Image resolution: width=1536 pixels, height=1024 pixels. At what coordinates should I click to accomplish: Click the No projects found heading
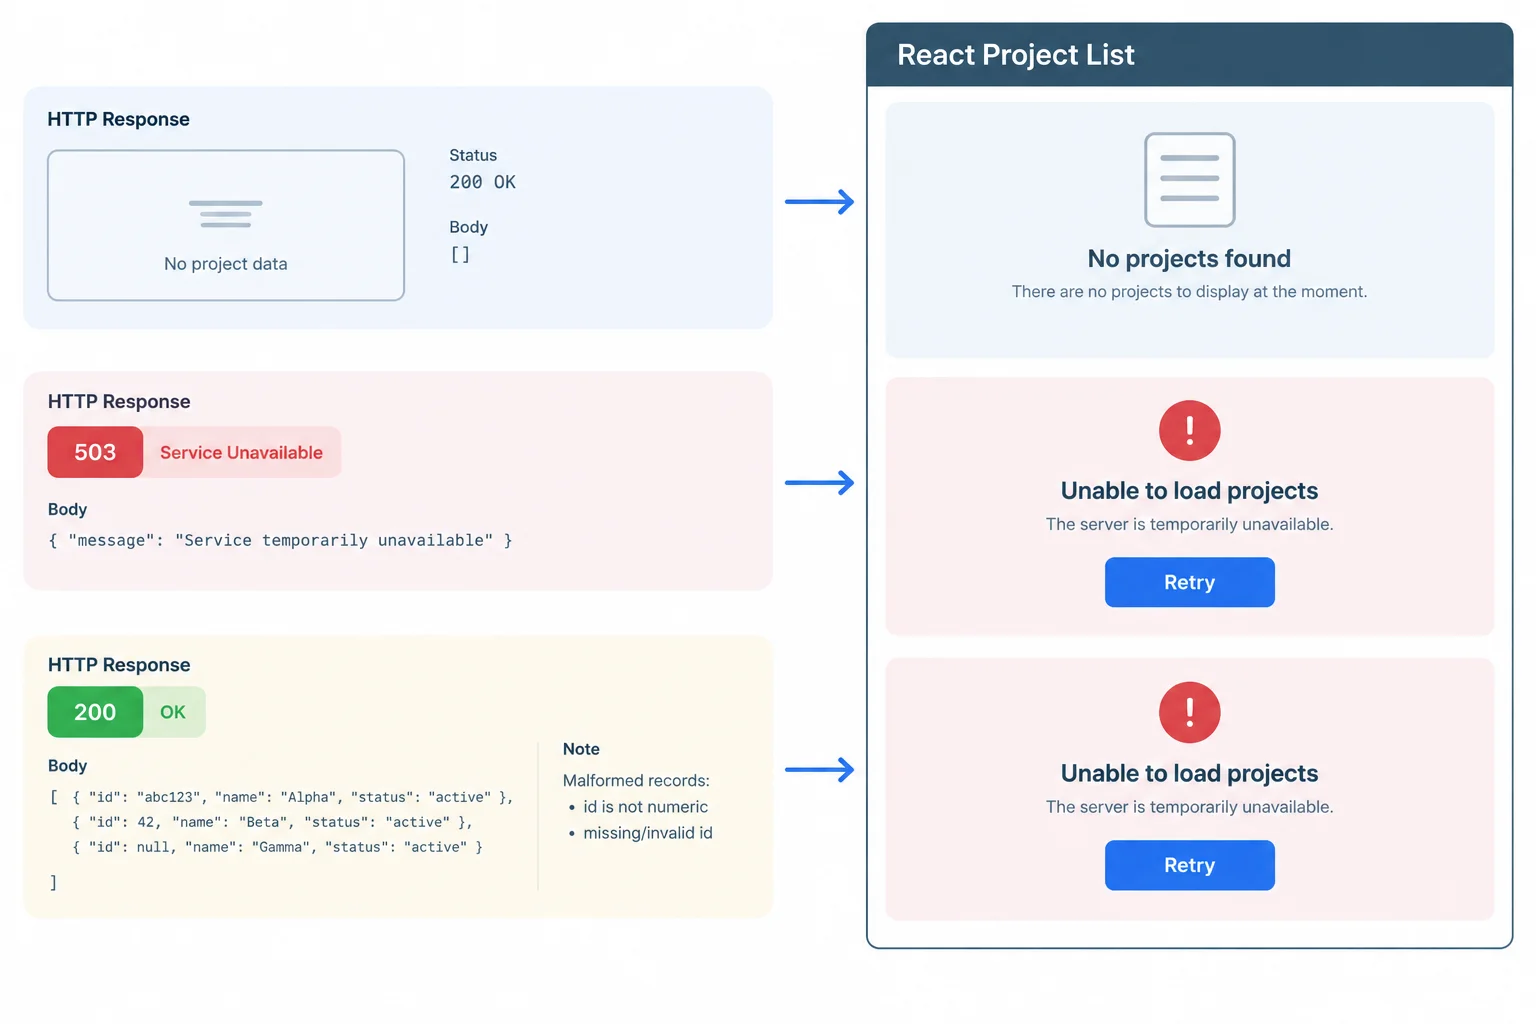click(1189, 259)
